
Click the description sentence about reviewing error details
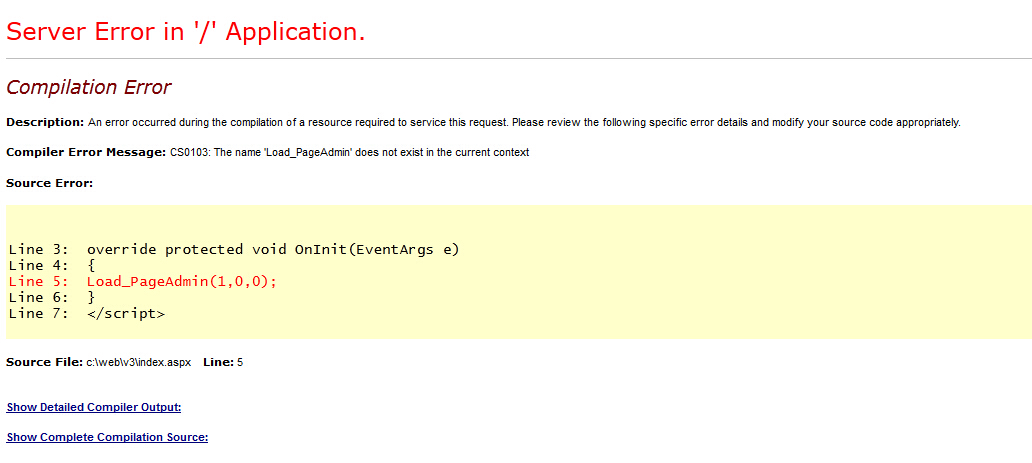[x=523, y=122]
